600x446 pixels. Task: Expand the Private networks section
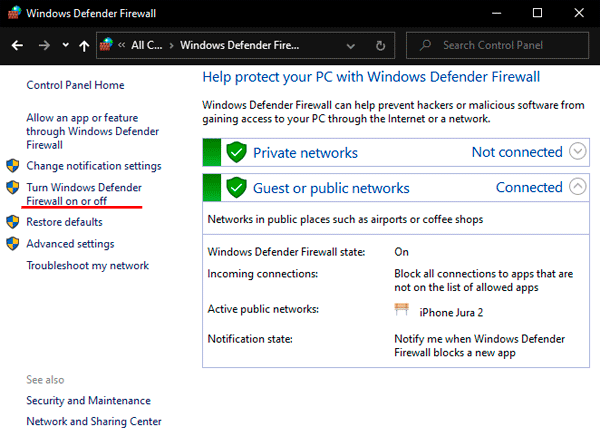click(577, 152)
